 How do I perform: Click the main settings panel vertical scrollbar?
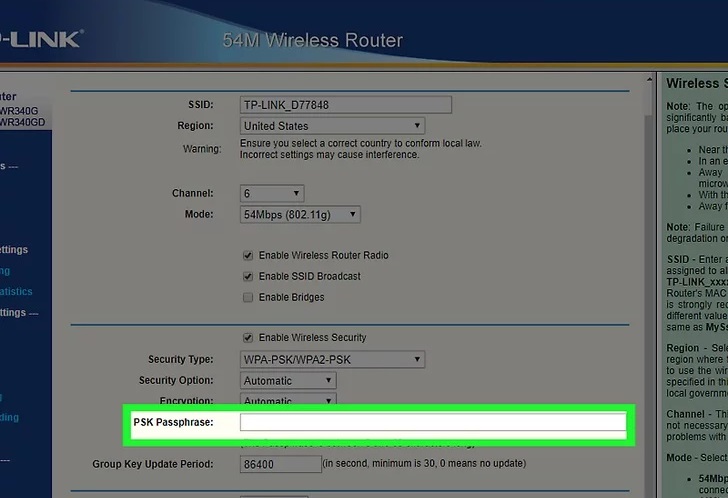pyautogui.click(x=647, y=280)
